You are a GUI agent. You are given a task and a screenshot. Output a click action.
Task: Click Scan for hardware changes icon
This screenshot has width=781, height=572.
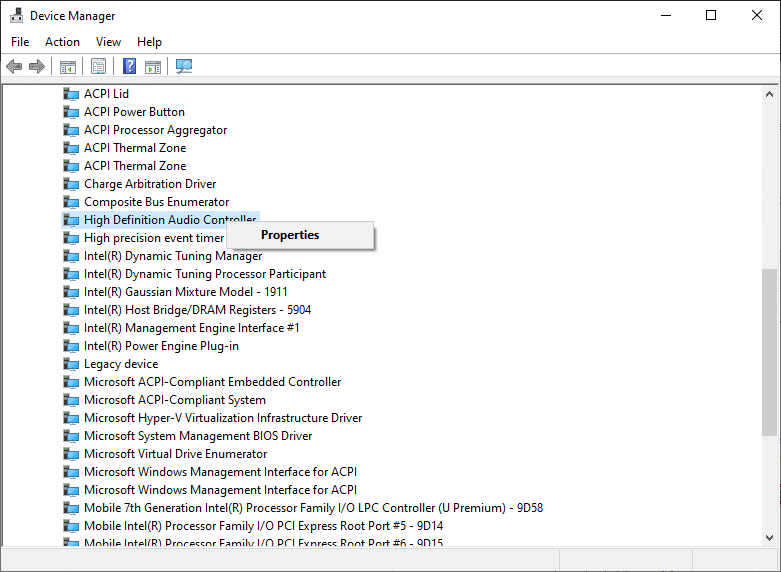click(184, 67)
